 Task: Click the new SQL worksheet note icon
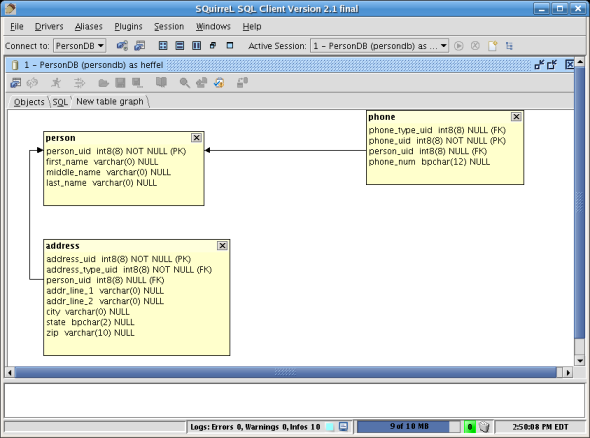[x=492, y=46]
